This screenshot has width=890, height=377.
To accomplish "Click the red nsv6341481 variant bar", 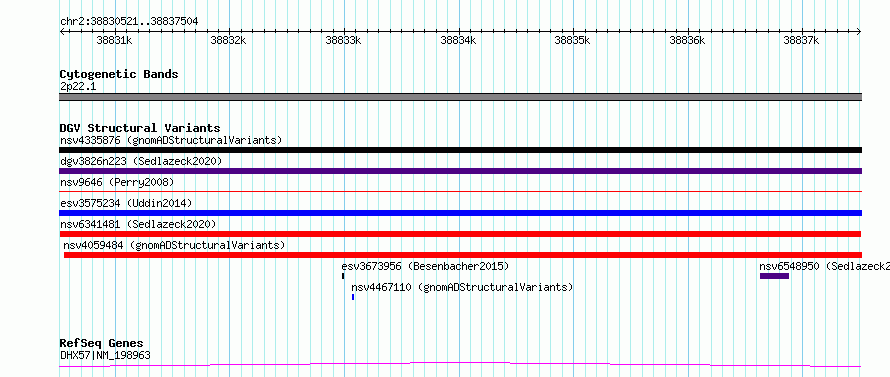I will pyautogui.click(x=460, y=234).
